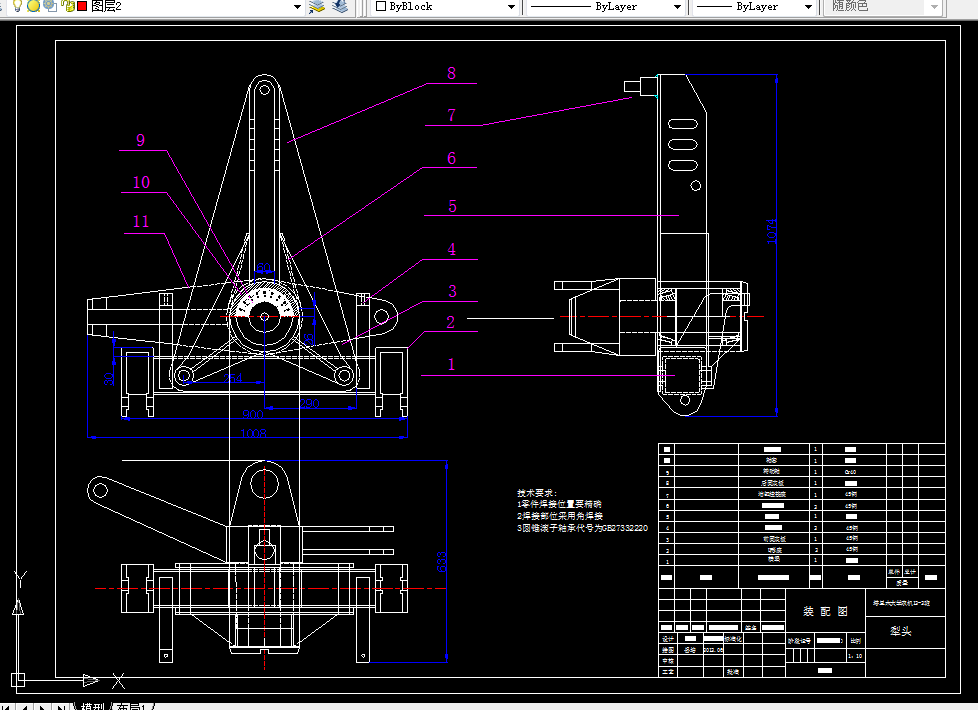The width and height of the screenshot is (978, 710).
Task: Select part balloon number 3
Action: (x=452, y=291)
